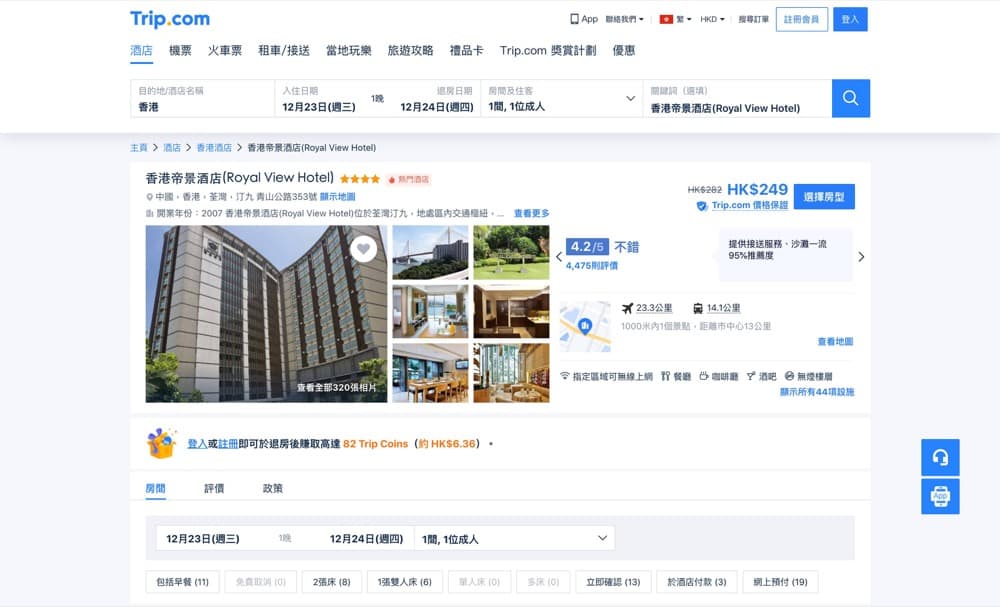Open the language 繁 dropdown
1000x607 pixels.
pos(683,19)
